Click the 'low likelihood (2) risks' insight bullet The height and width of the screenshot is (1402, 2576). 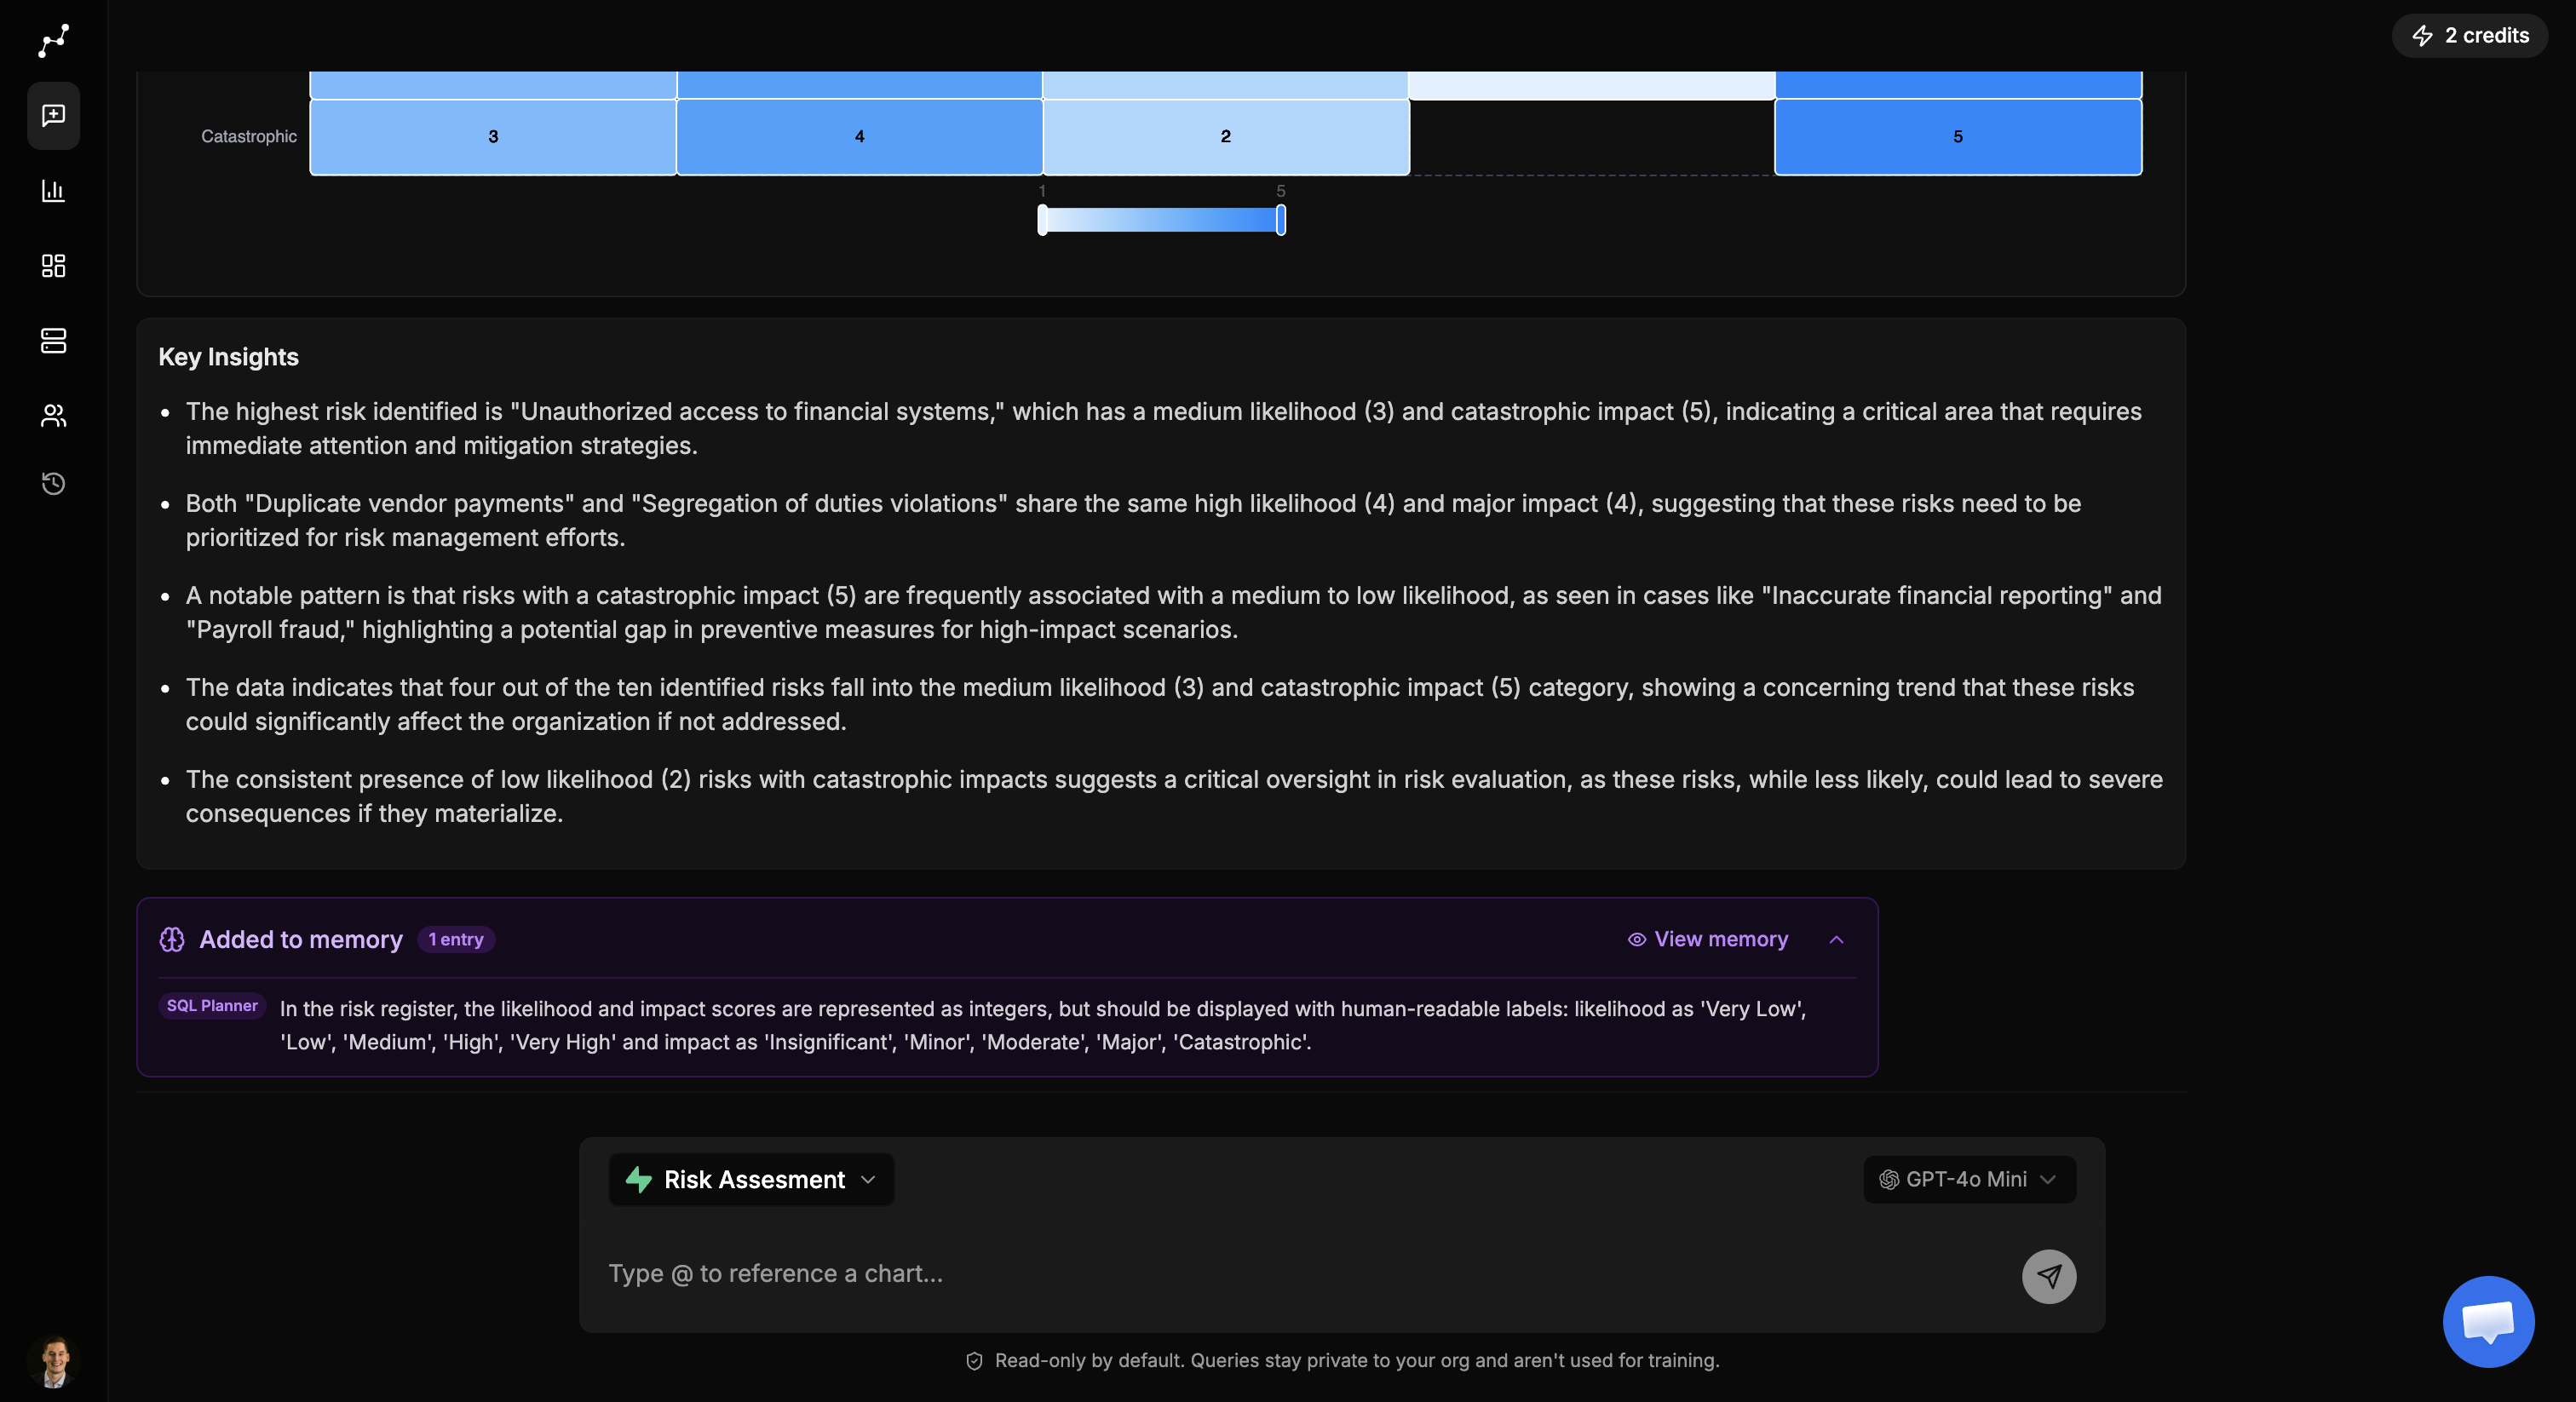pyautogui.click(x=1174, y=797)
